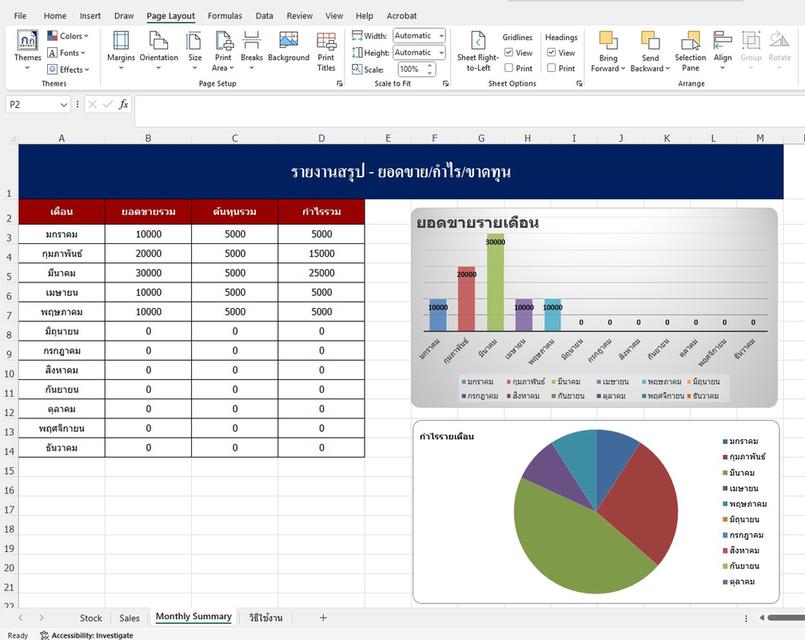
Task: Click the formula bar input field
Action: [x=469, y=110]
